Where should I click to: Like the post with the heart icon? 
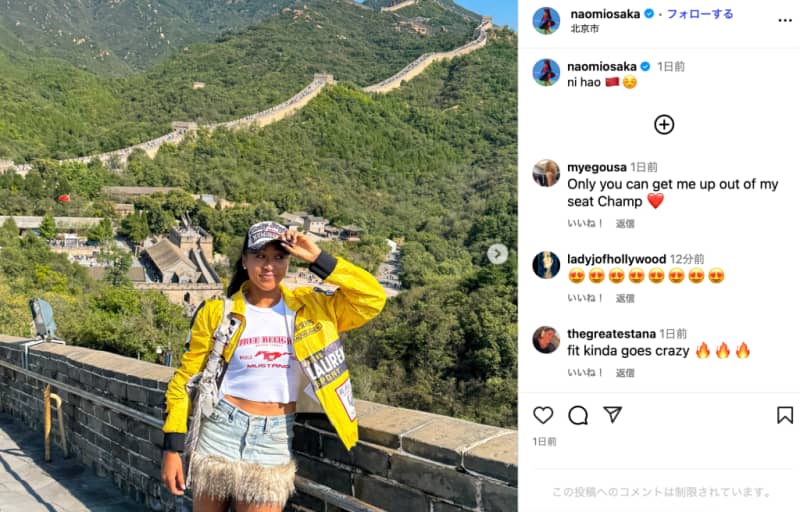[543, 415]
